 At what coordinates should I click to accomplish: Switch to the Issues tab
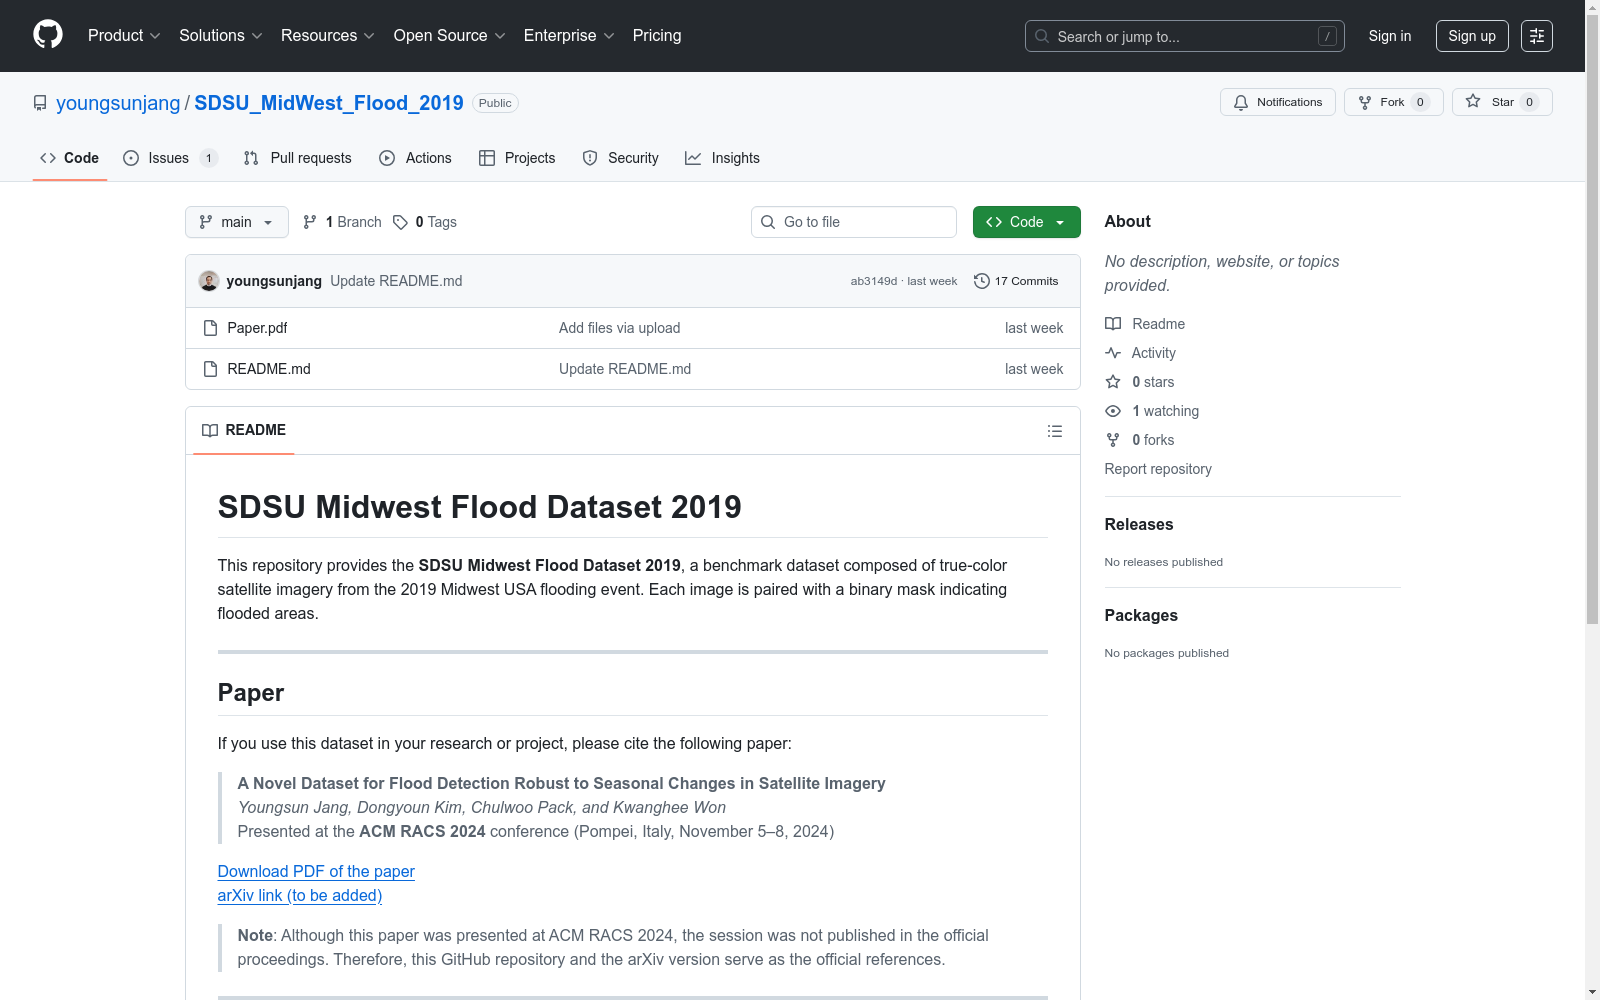click(170, 158)
